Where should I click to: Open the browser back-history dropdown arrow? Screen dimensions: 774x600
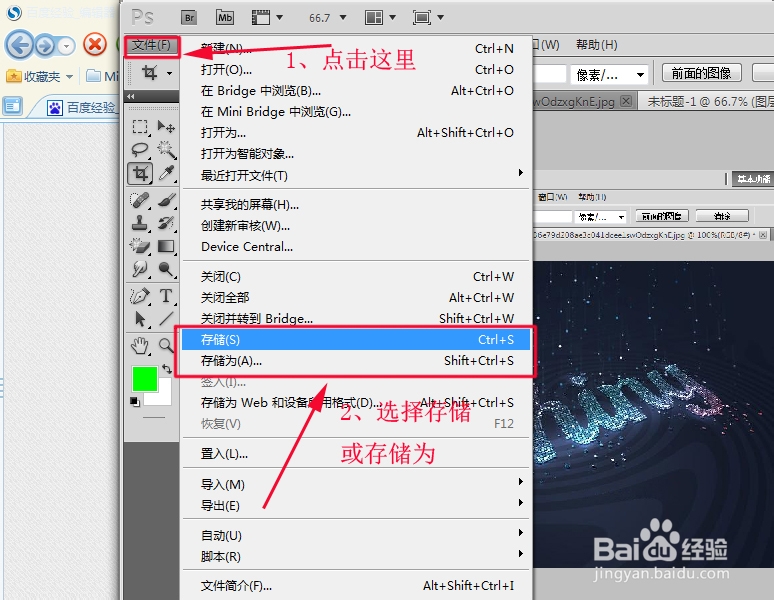[66, 46]
